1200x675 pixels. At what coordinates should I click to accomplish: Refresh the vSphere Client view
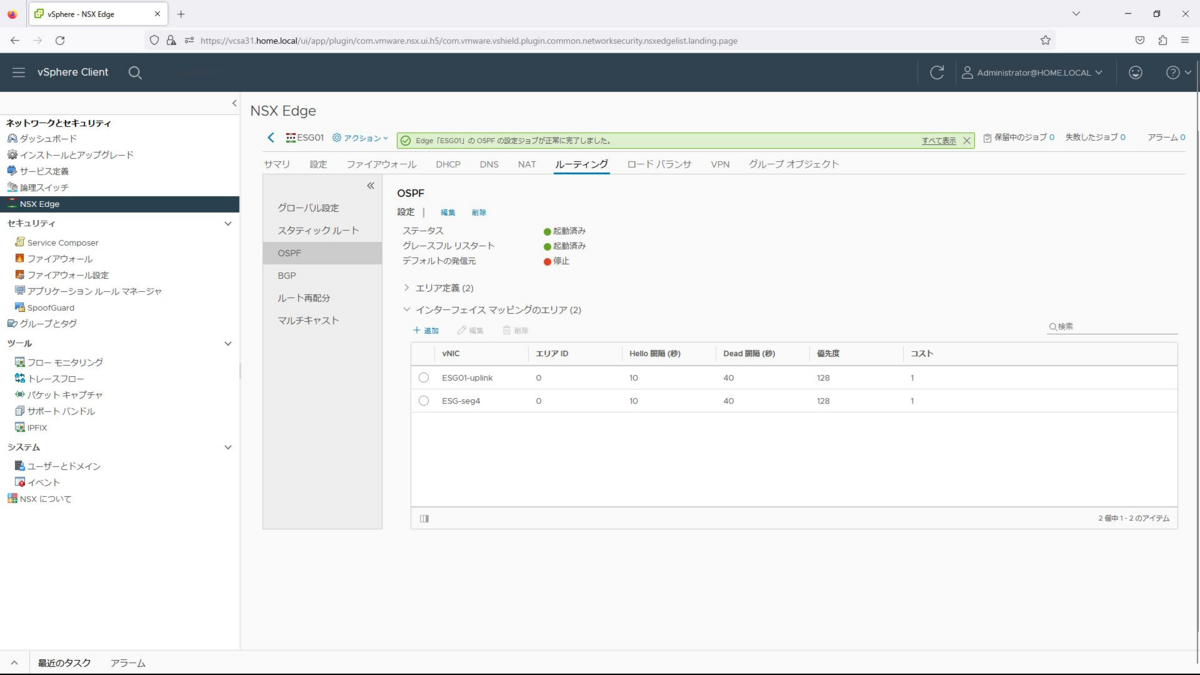937,72
